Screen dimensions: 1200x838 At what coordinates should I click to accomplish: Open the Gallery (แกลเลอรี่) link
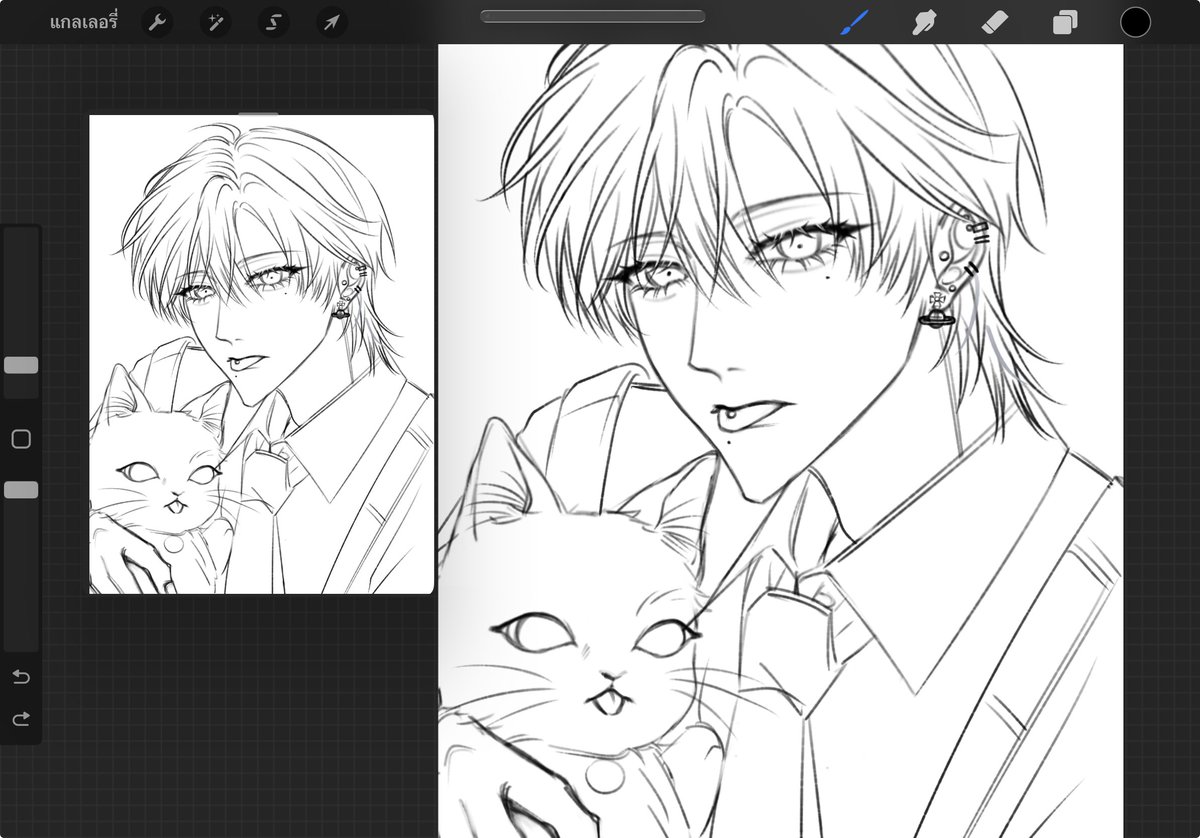[83, 22]
